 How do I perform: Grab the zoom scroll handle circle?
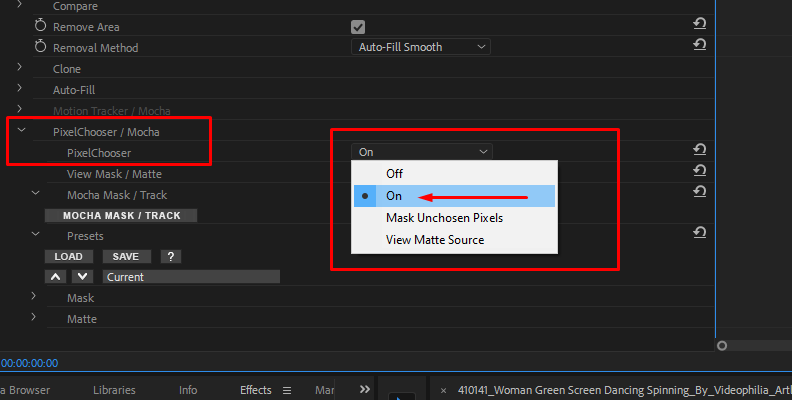[722, 346]
